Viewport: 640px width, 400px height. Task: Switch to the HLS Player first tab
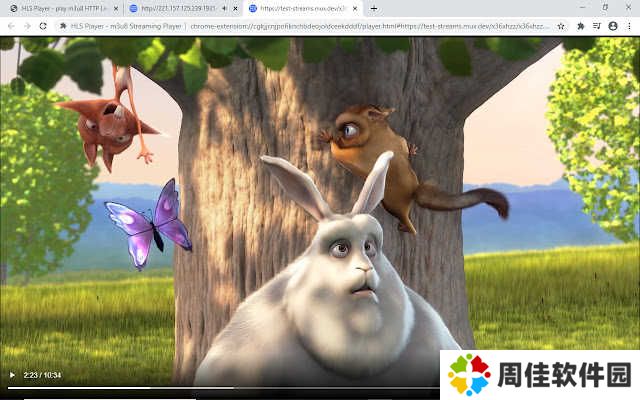coord(60,8)
